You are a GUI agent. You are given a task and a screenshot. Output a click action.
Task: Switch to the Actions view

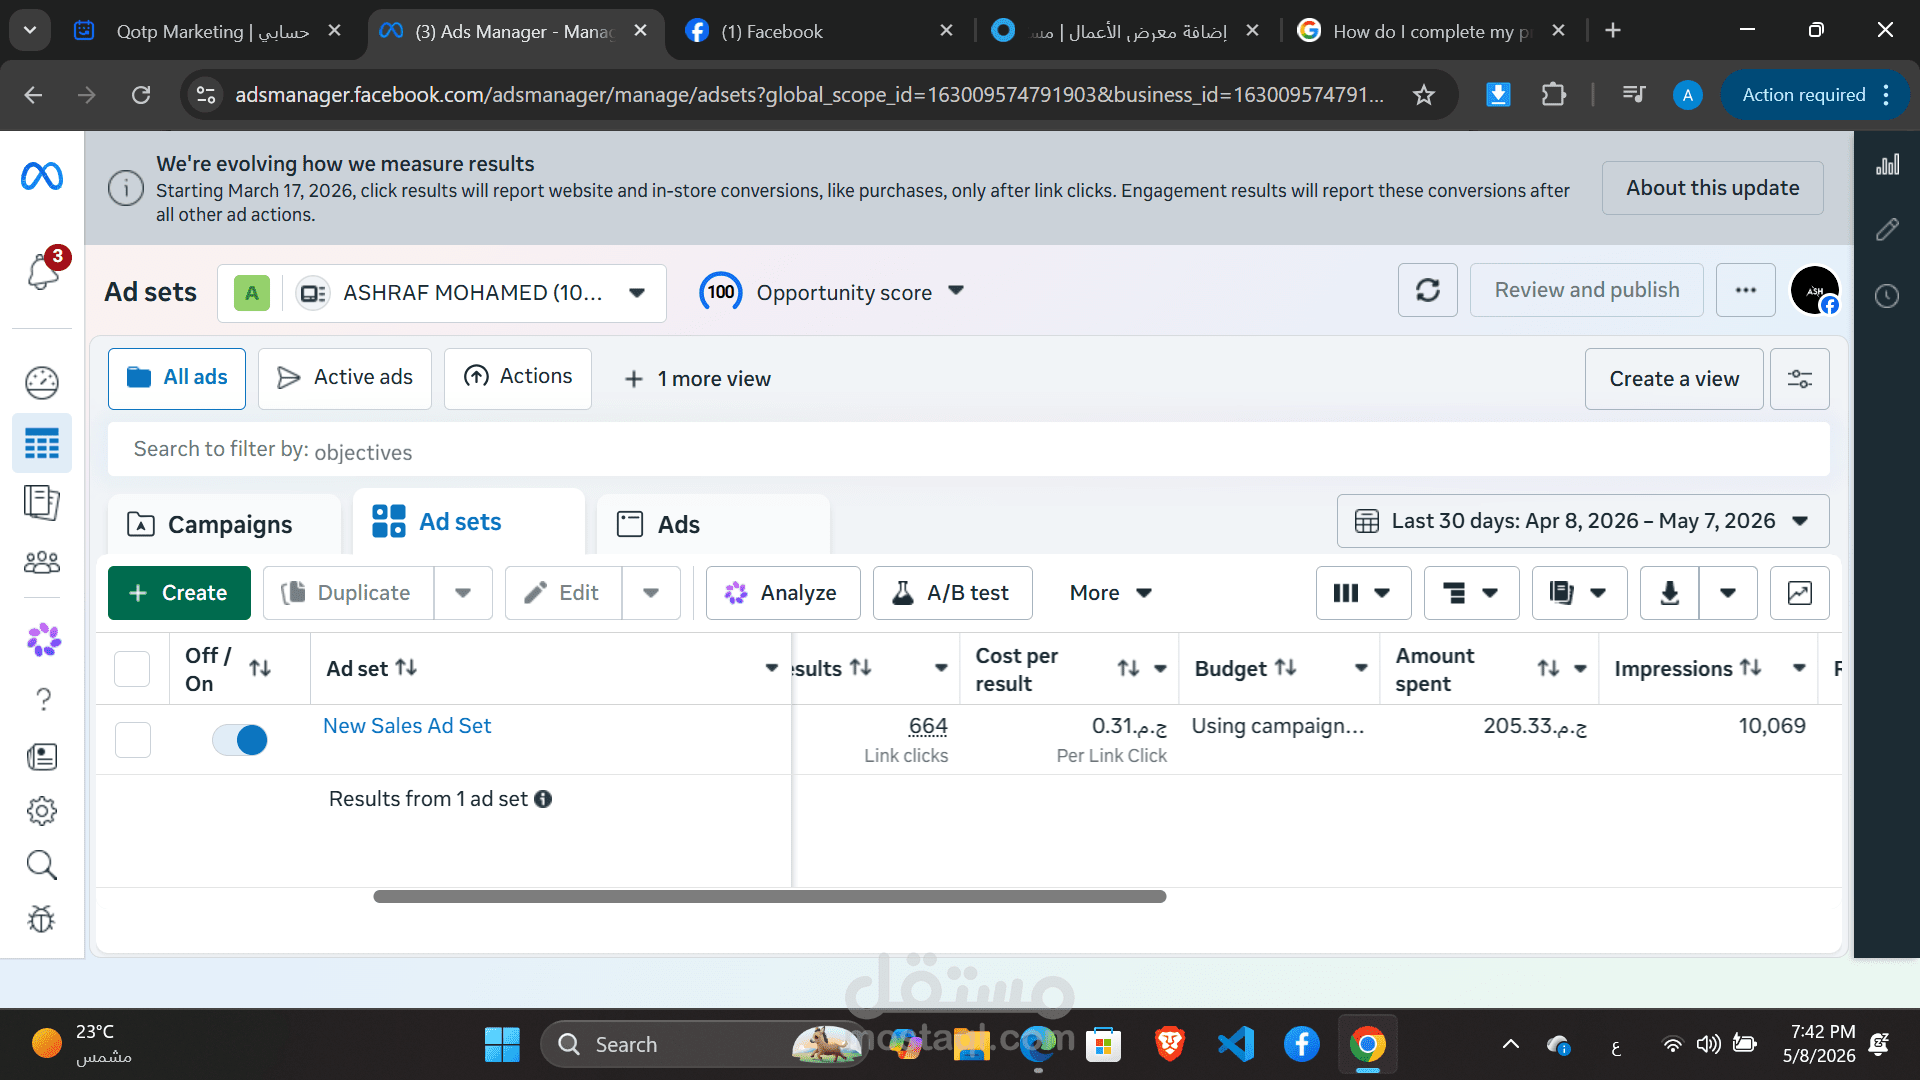click(x=518, y=379)
